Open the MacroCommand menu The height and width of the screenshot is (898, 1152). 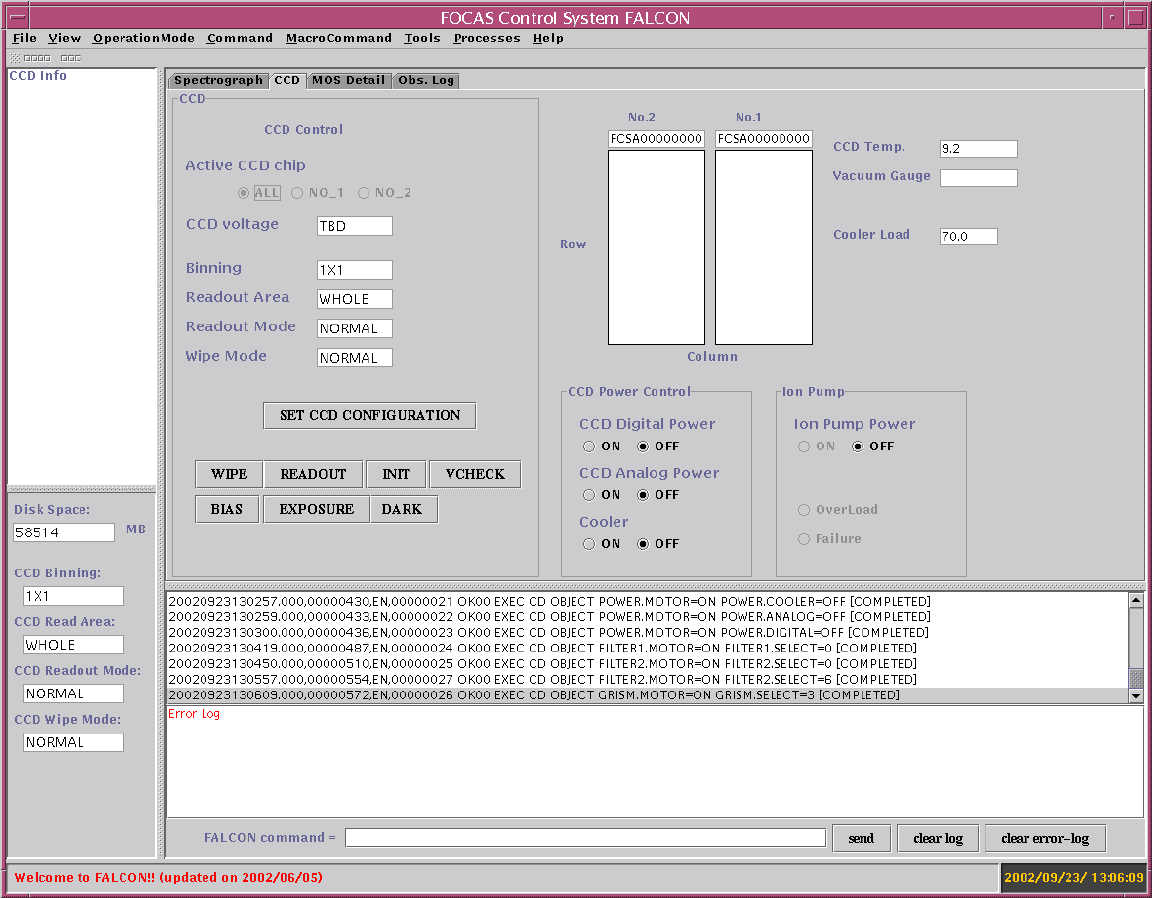[340, 38]
